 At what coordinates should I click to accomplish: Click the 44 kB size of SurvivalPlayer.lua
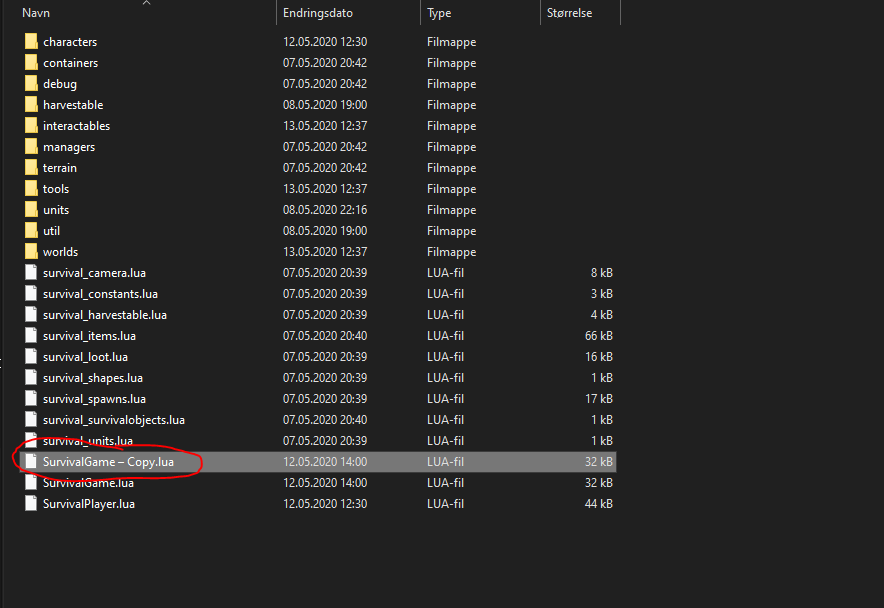(x=599, y=504)
